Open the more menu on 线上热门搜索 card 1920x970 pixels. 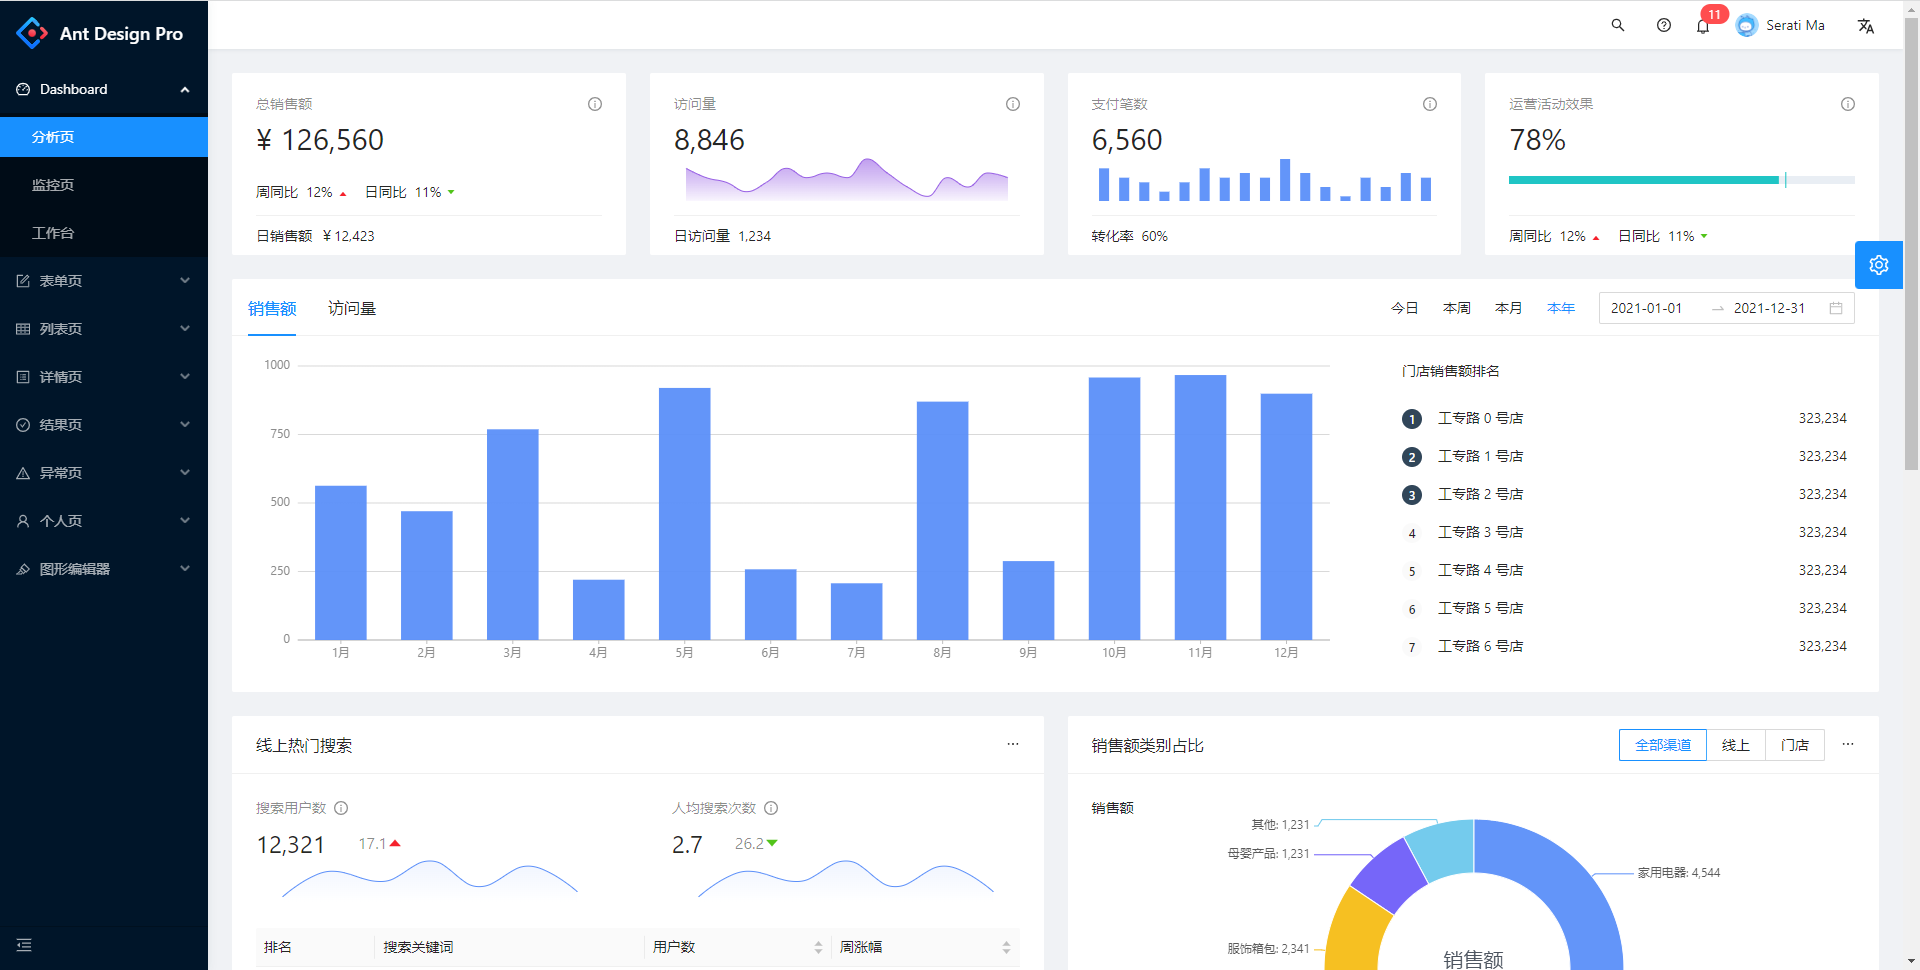(x=1013, y=744)
